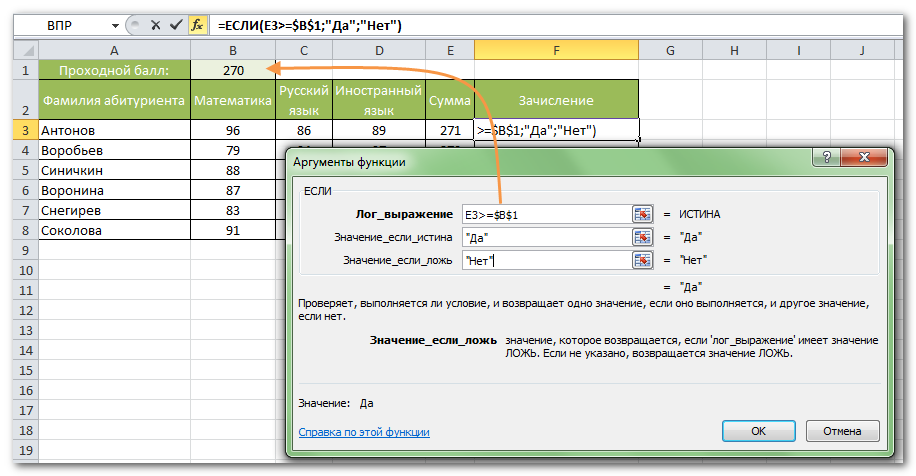916x476 pixels.
Task: Open the Name Box dropdown arrow
Action: (x=115, y=26)
